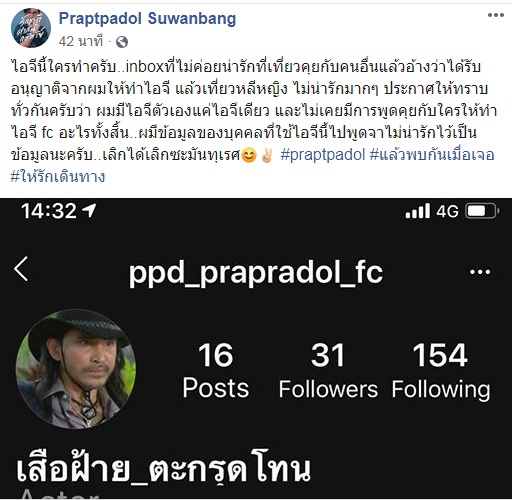Open Praptpadol Suwanbang profile picture
Screen dimensions: 512x500
(31, 28)
